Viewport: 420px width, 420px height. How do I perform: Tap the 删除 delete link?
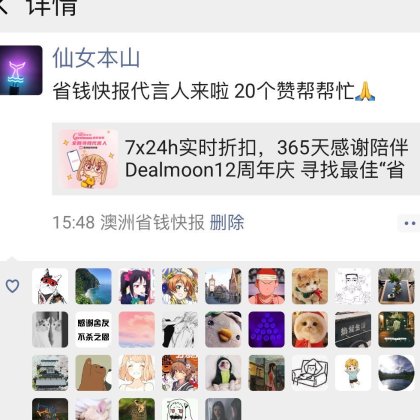[227, 222]
